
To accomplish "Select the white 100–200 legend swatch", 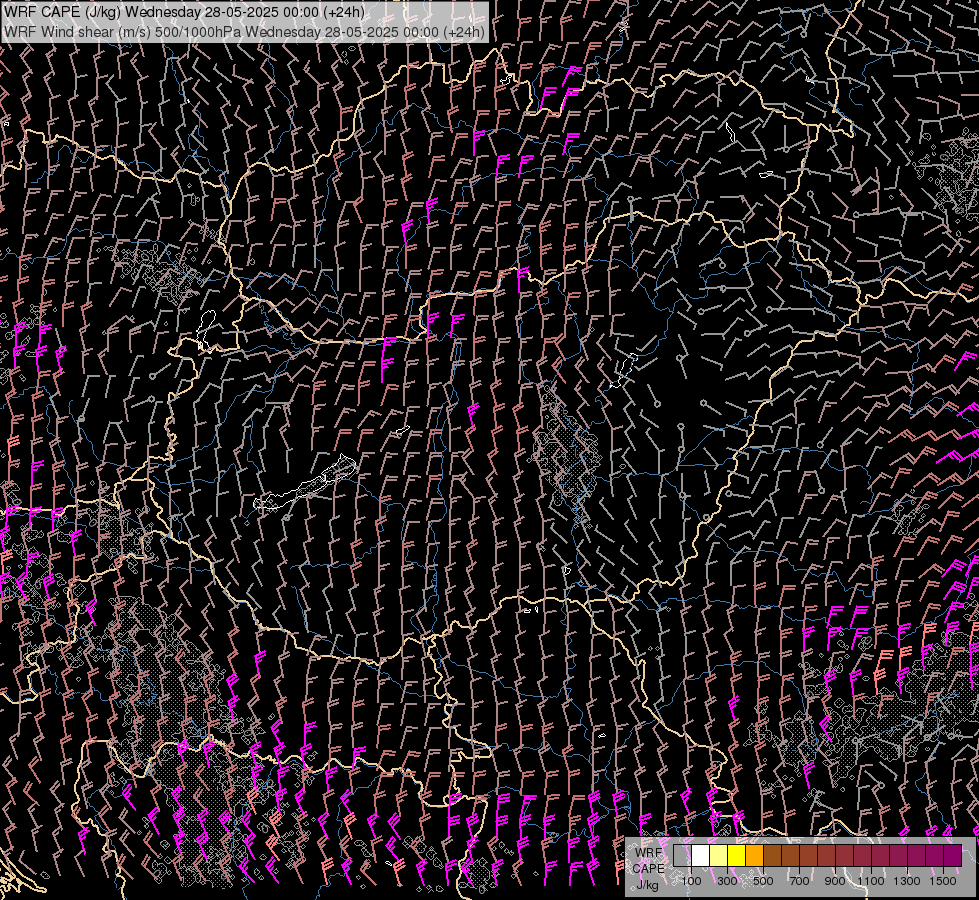I will coord(701,855).
